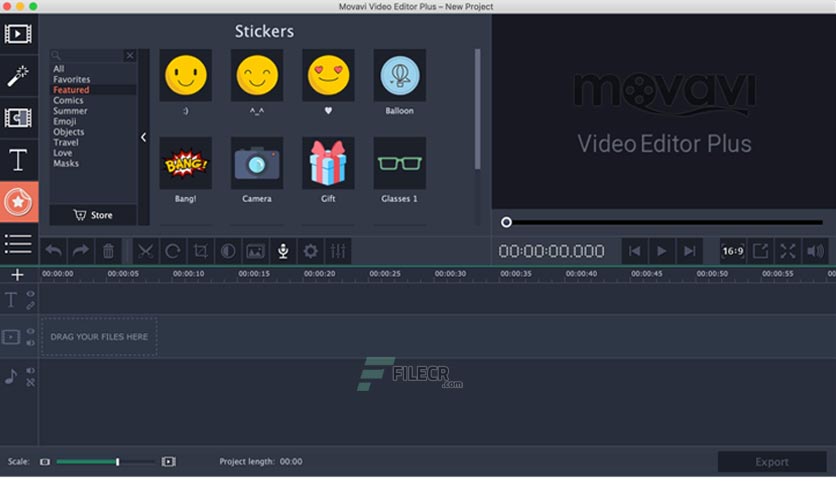Click the stickers list scrollbar

click(477, 109)
